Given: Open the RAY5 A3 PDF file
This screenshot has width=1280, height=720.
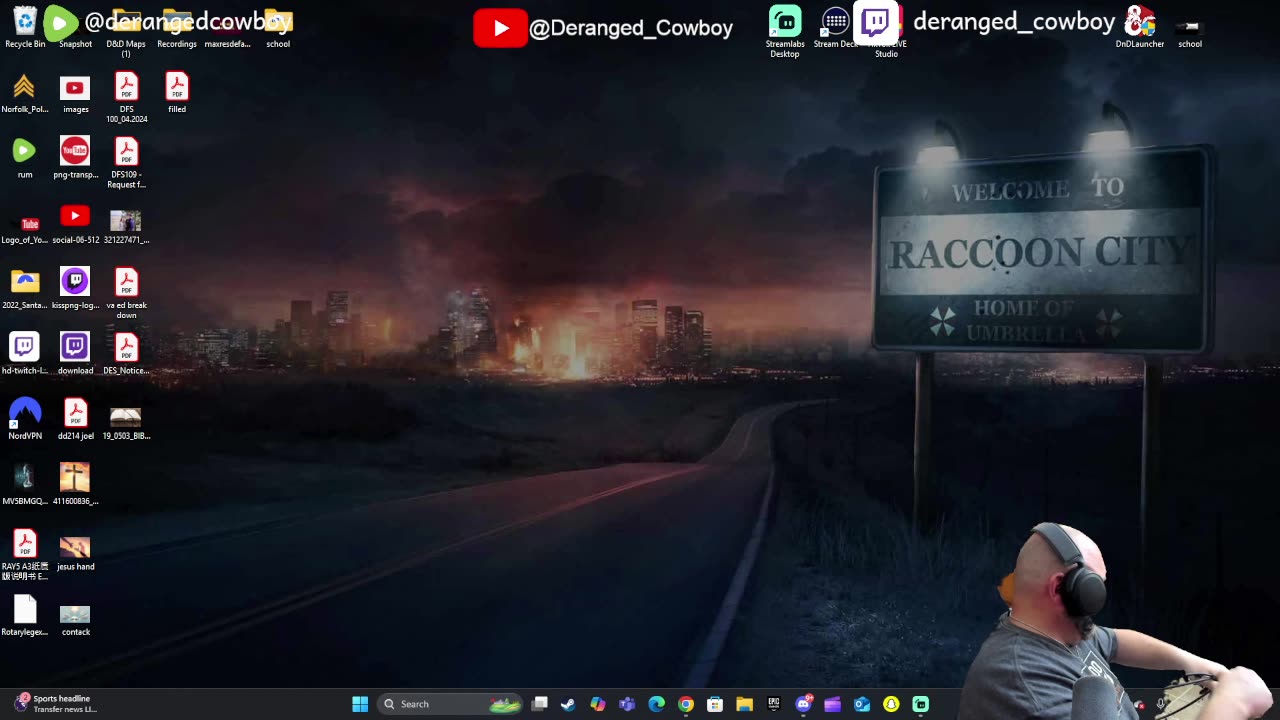Looking at the screenshot, I should click(x=25, y=555).
